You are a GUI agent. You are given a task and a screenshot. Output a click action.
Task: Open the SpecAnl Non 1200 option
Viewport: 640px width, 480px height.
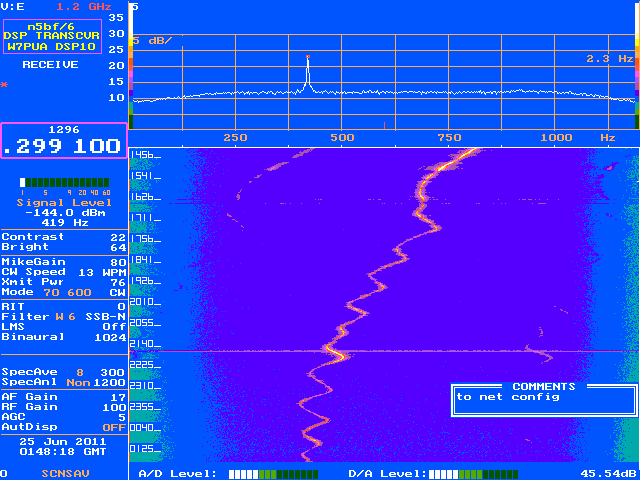point(64,382)
